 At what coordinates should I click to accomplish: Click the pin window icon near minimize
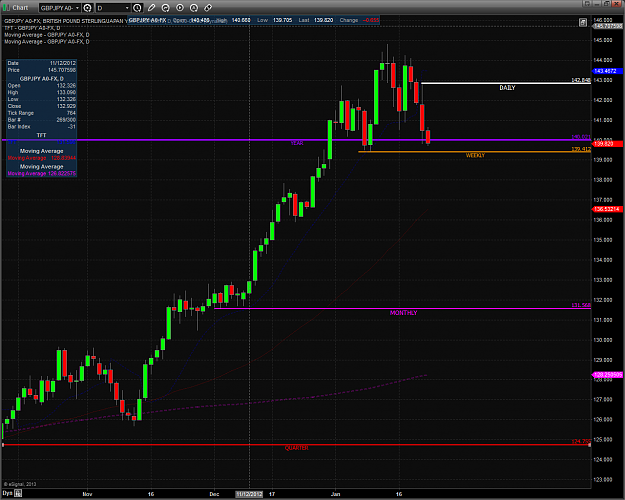pyautogui.click(x=587, y=4)
